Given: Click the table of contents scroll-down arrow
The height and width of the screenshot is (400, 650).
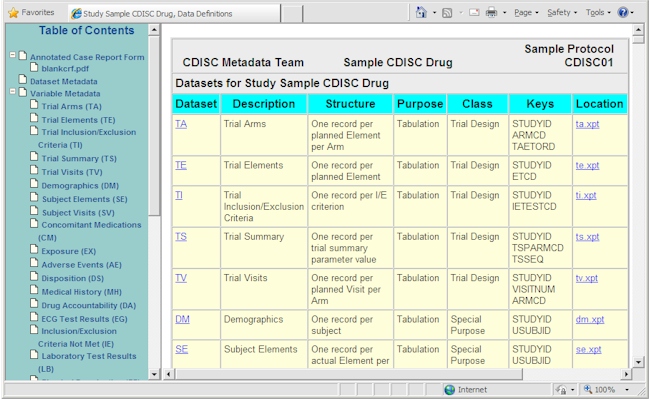Looking at the screenshot, I should 154,374.
